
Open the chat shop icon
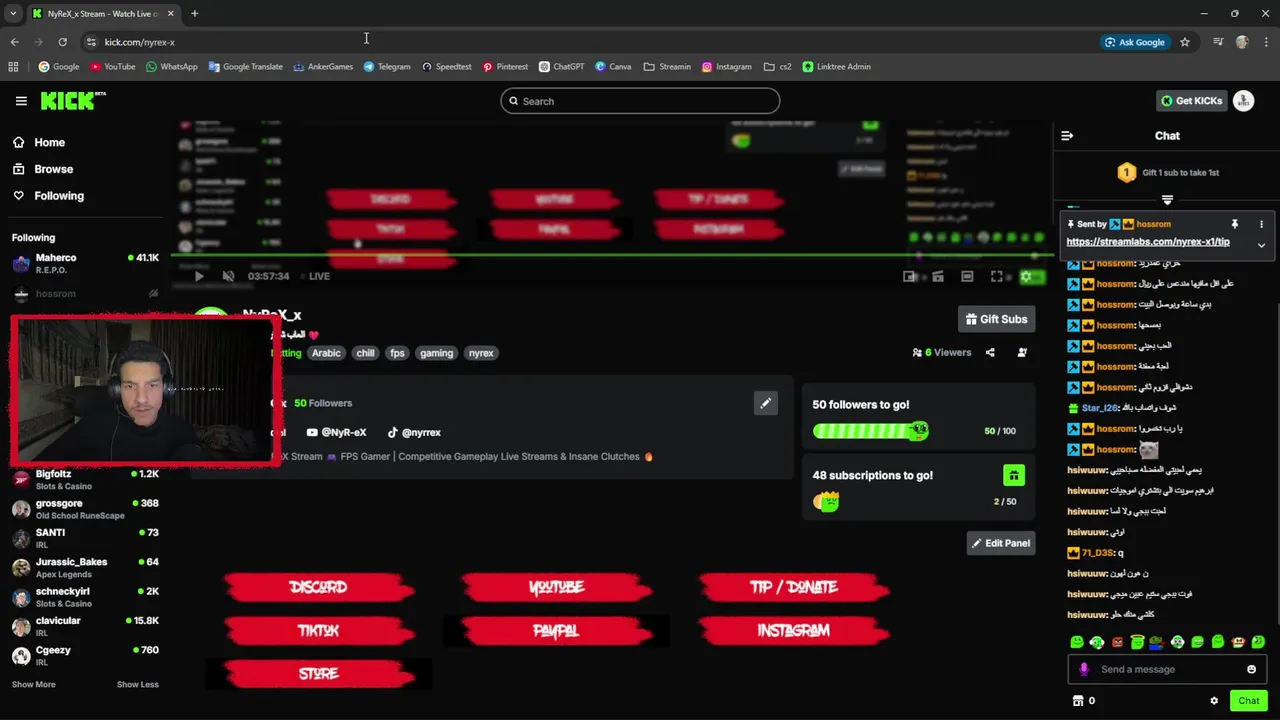1078,701
